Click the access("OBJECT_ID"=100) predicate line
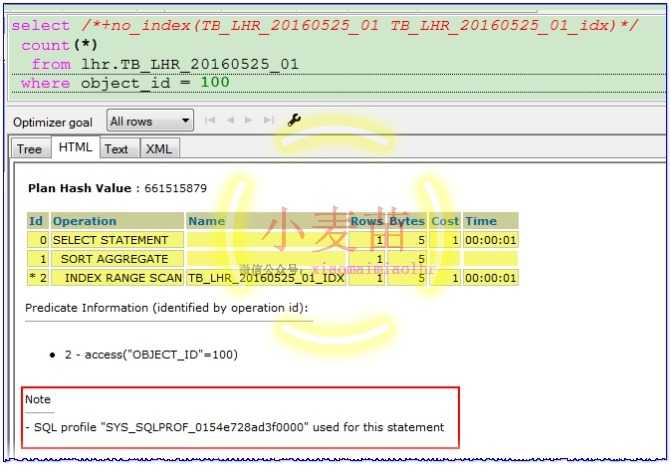 [x=151, y=355]
